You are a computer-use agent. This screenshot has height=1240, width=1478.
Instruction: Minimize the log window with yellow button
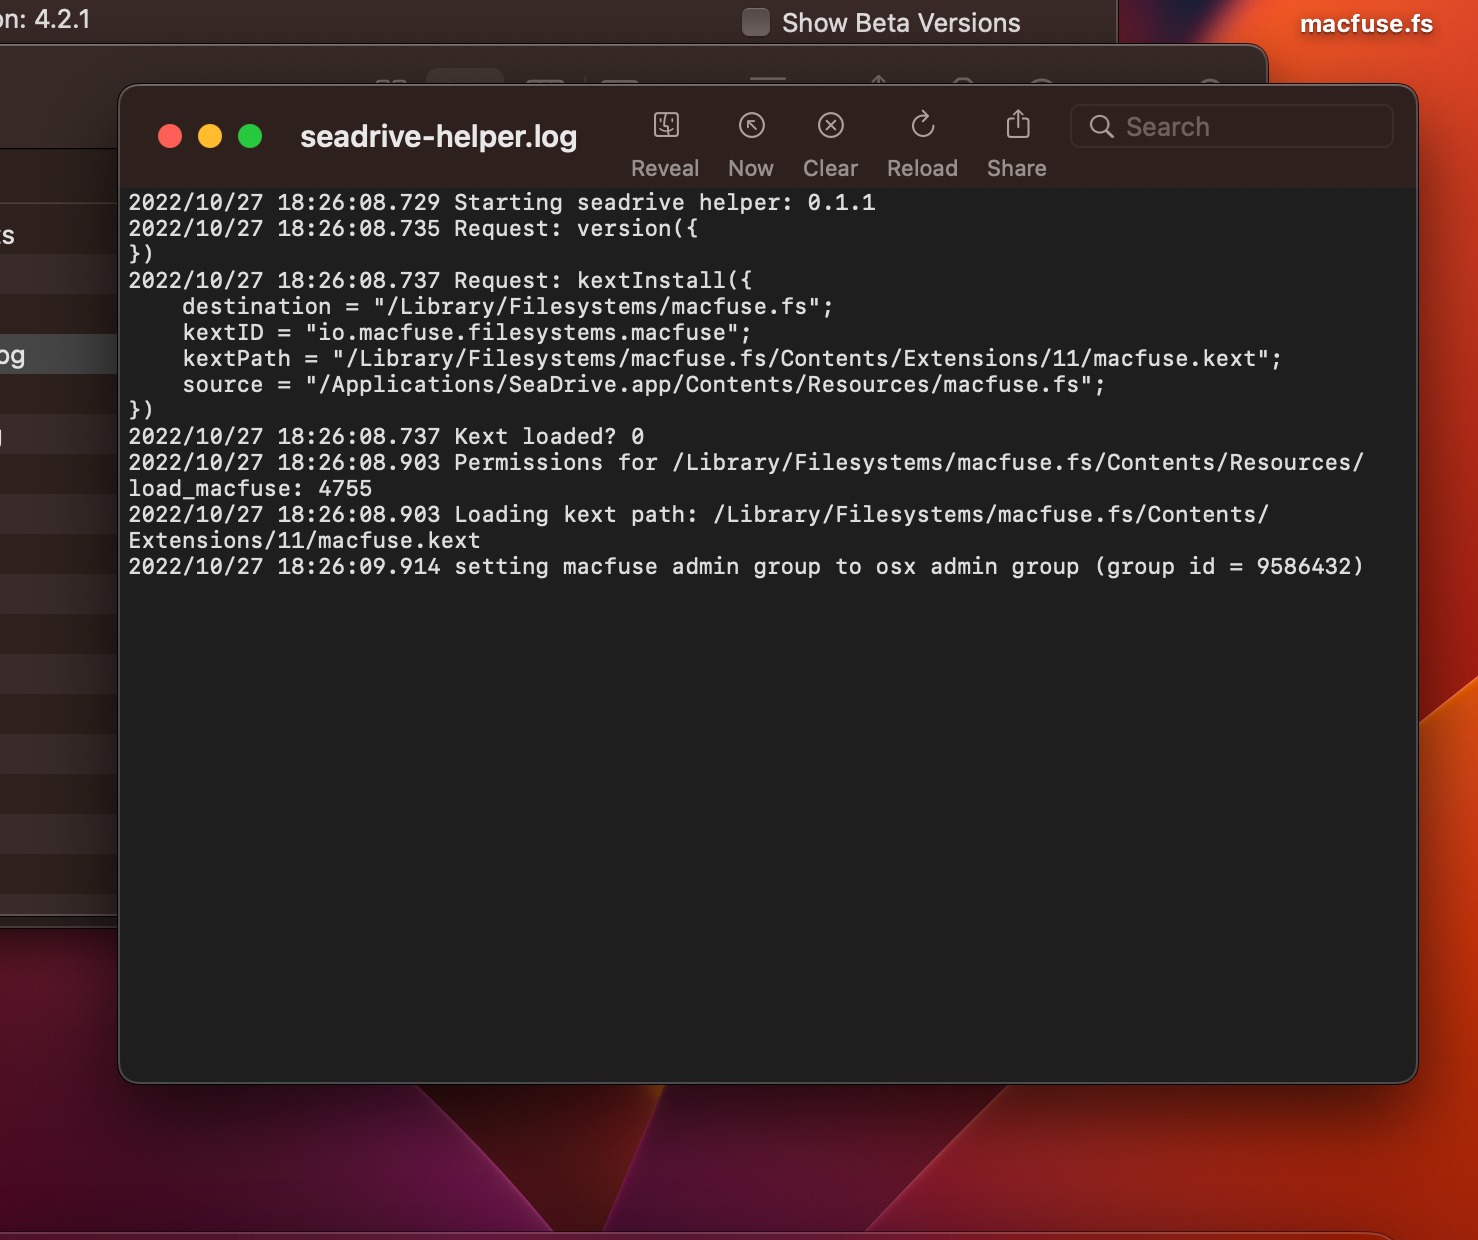tap(210, 136)
